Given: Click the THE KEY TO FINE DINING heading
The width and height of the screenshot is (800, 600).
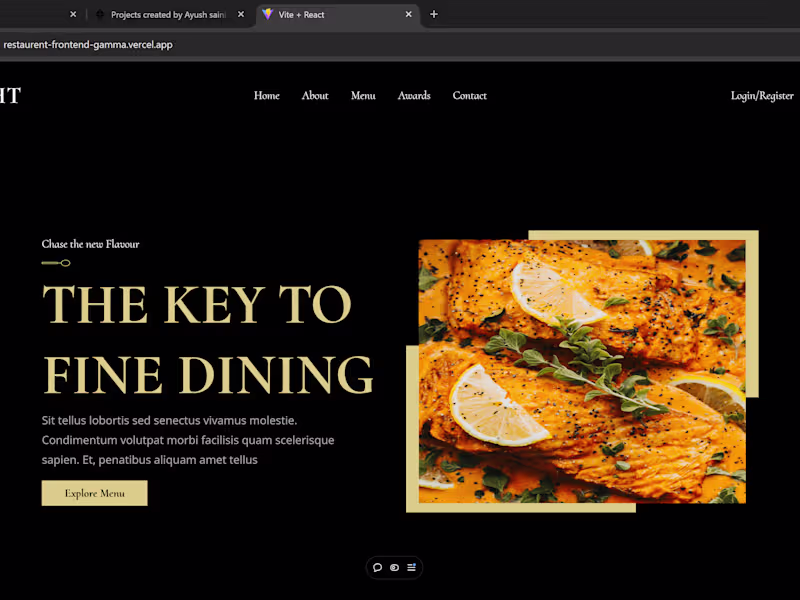Looking at the screenshot, I should tap(208, 339).
